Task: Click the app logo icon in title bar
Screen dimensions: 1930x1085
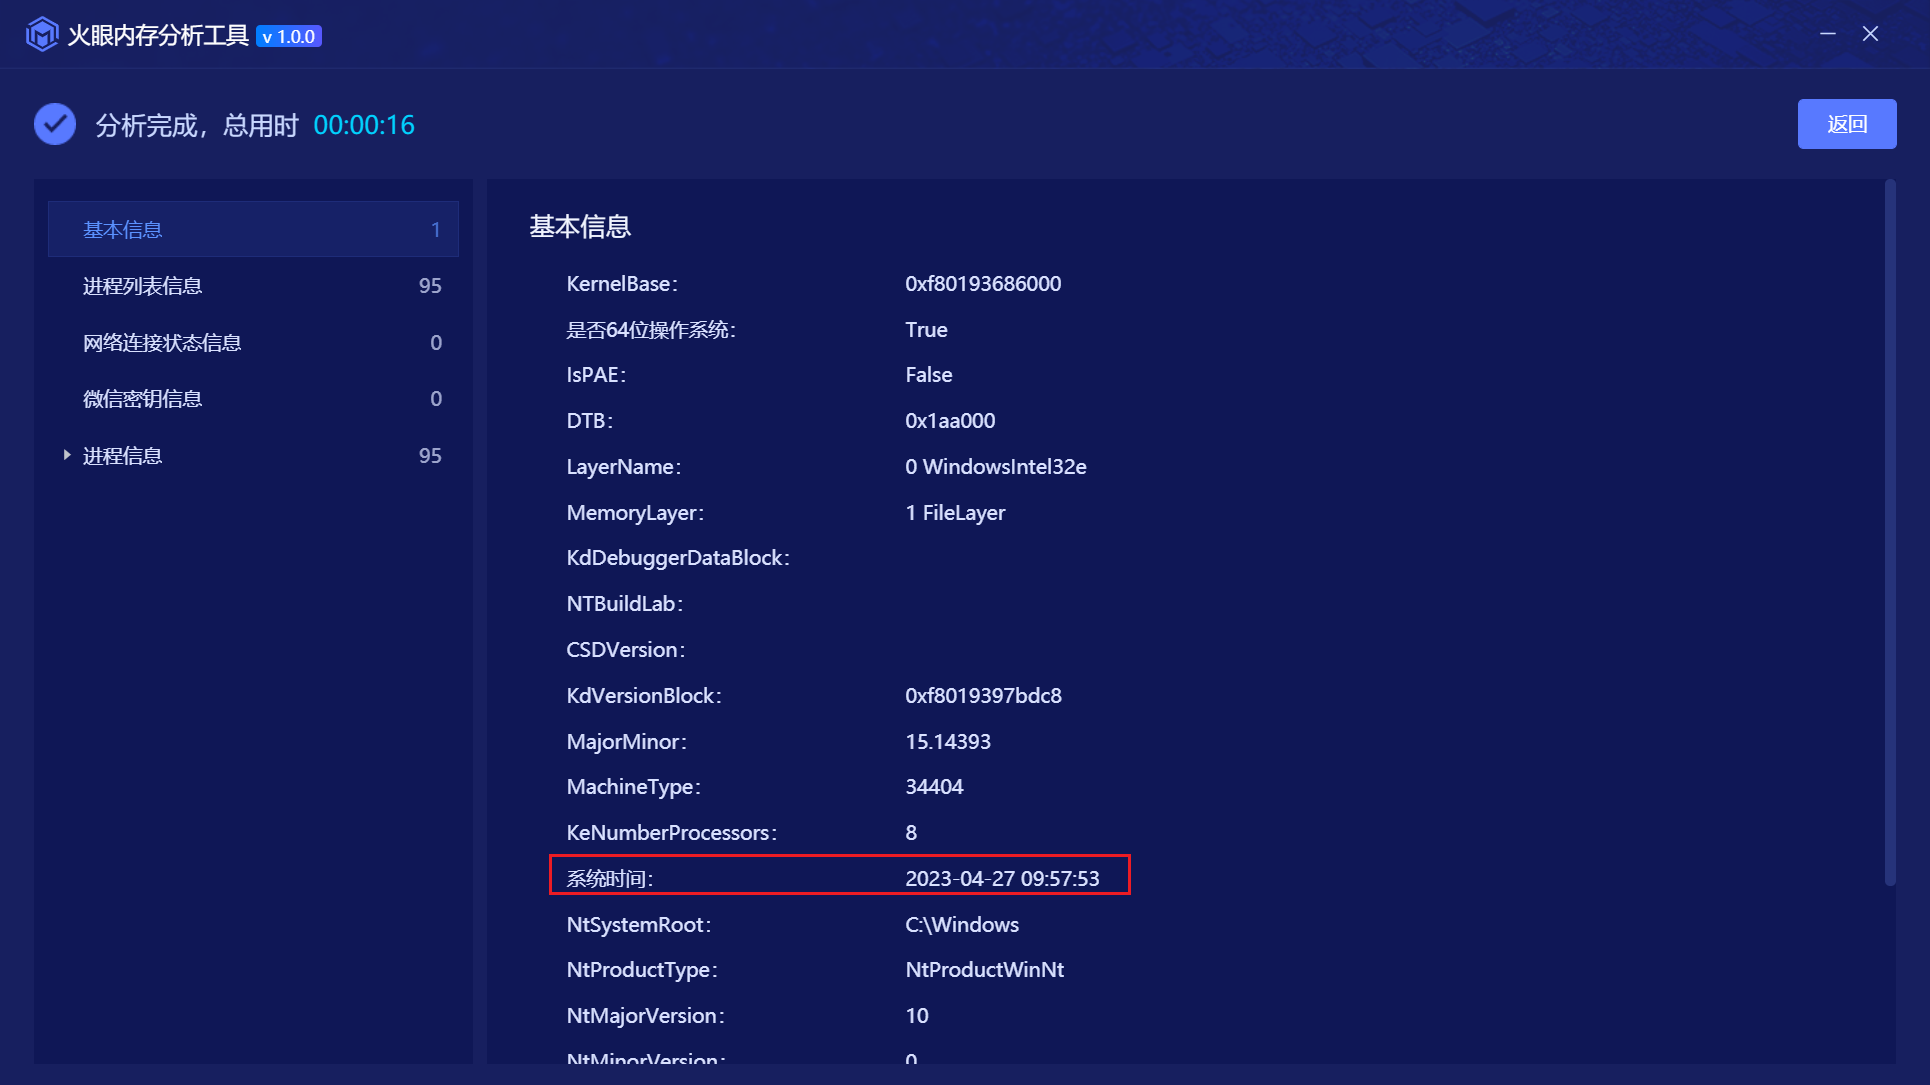Action: [42, 35]
